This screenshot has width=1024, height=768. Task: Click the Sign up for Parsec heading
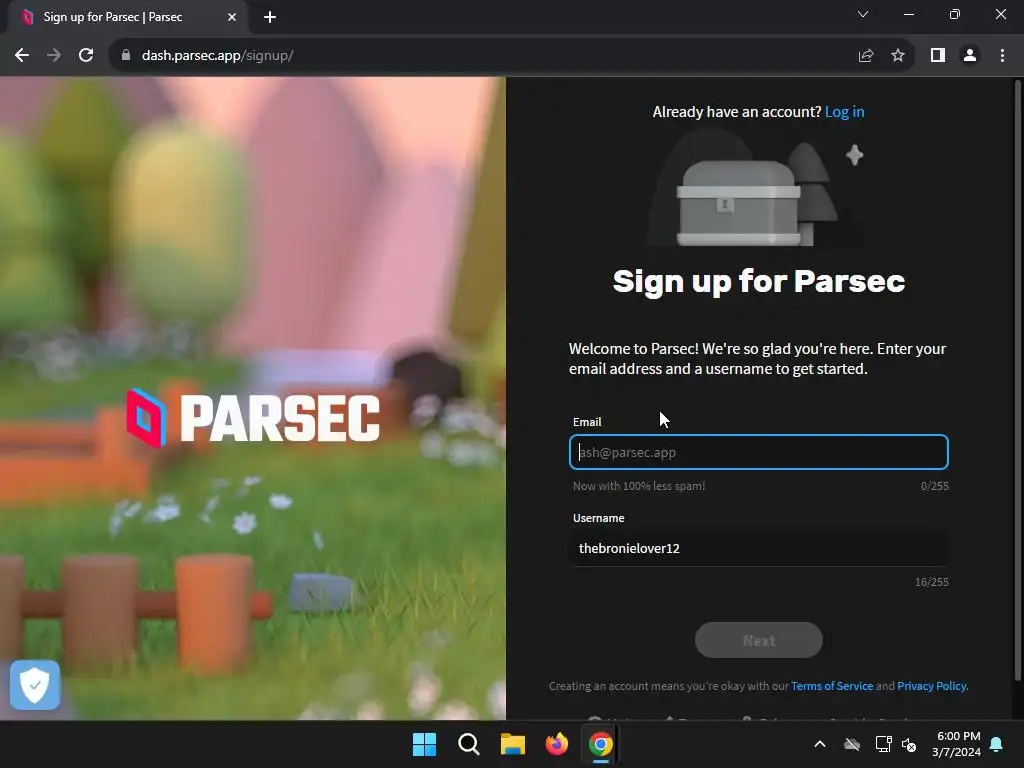point(759,281)
